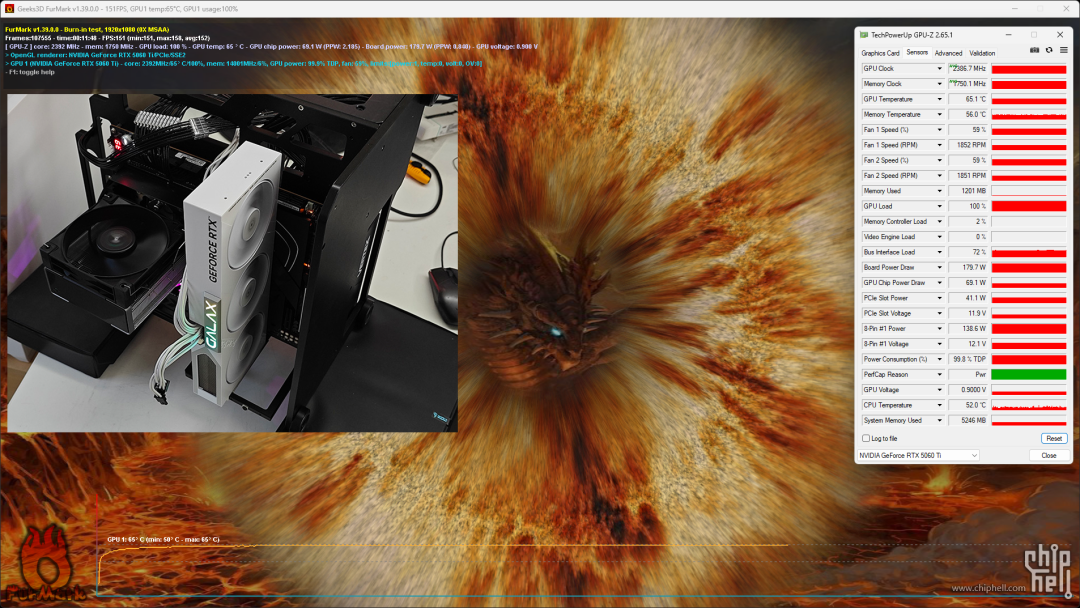
Task: Expand the PerfCap Reason dropdown
Action: [x=939, y=375]
